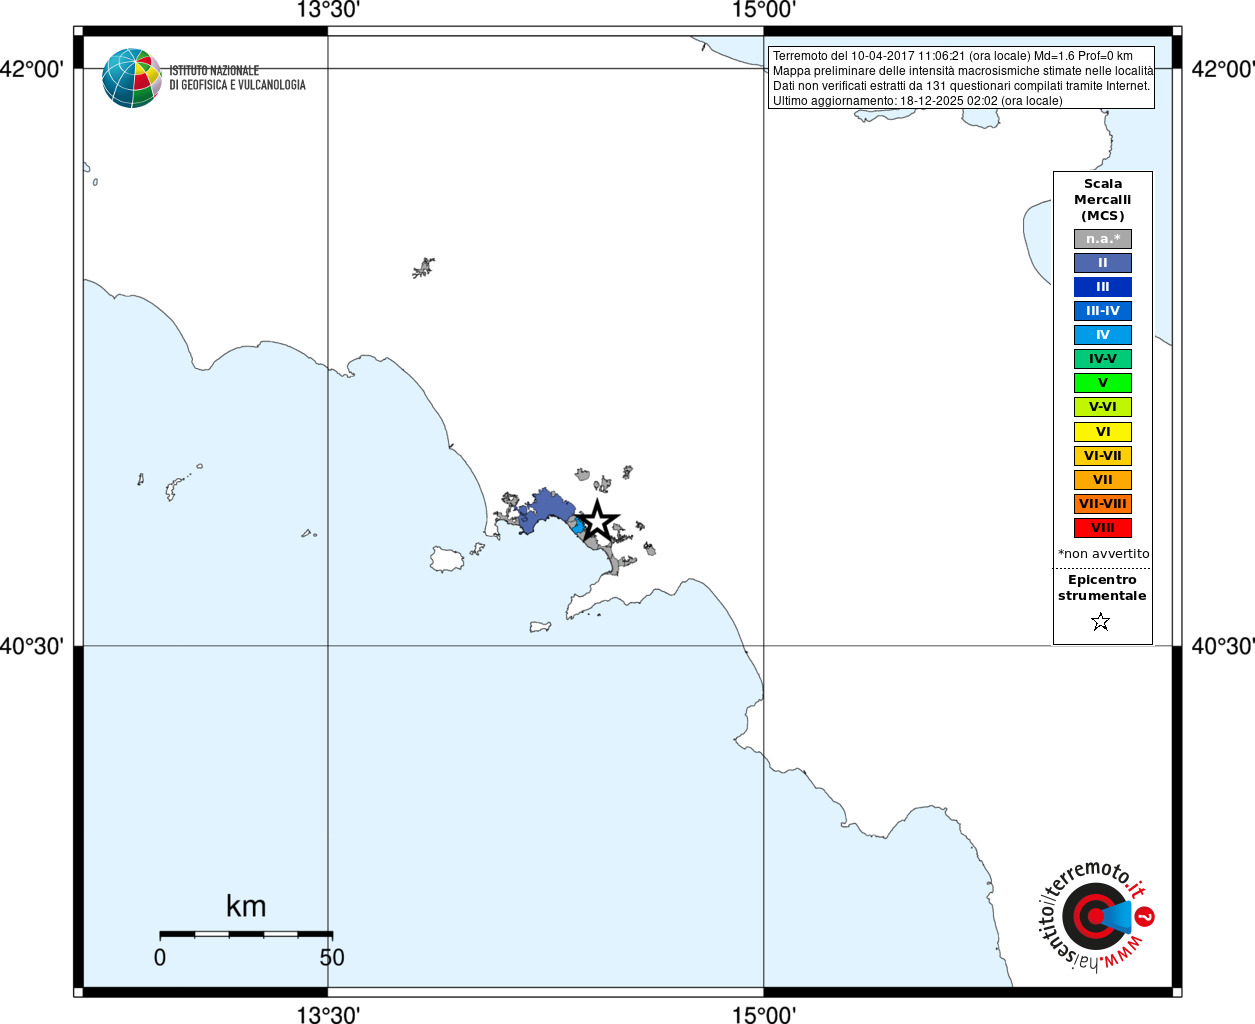Click the haisentitoilterremoto.it logo

click(x=1097, y=916)
